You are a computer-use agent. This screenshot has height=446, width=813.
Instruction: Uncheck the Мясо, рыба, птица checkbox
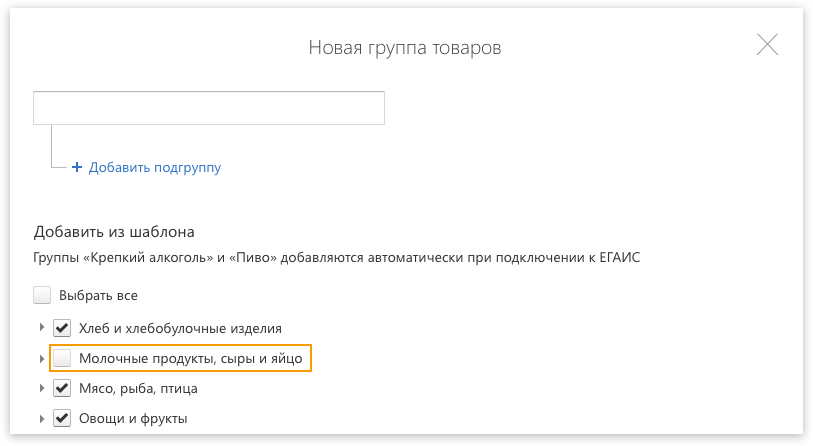point(62,388)
